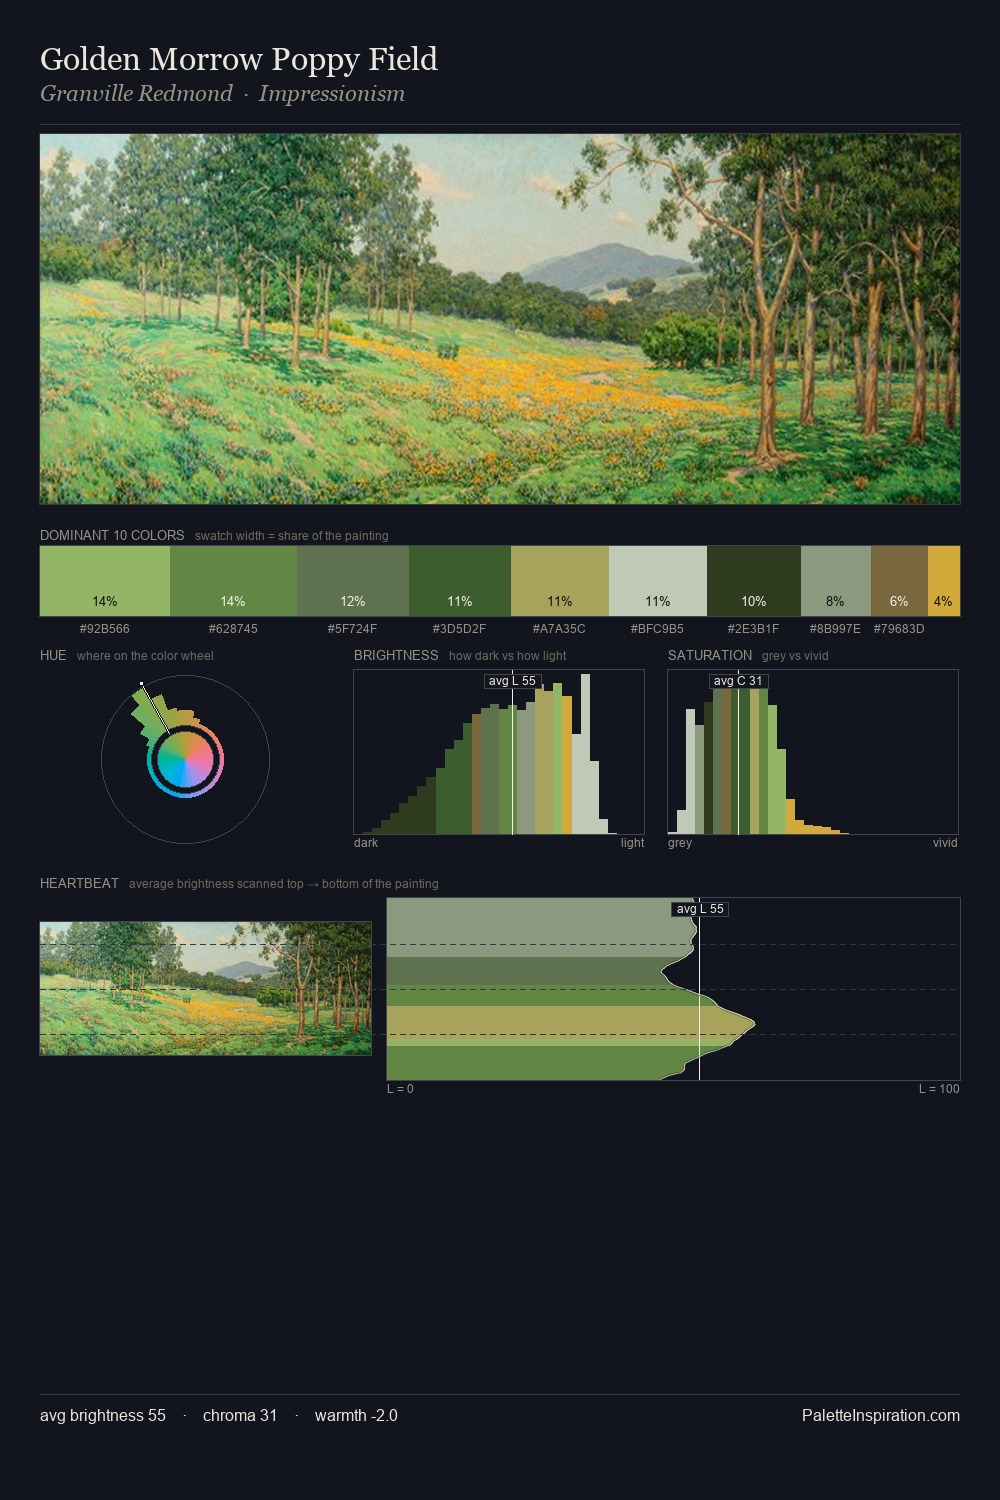Click footer stat 'warmth -2.0'

[x=356, y=1415]
